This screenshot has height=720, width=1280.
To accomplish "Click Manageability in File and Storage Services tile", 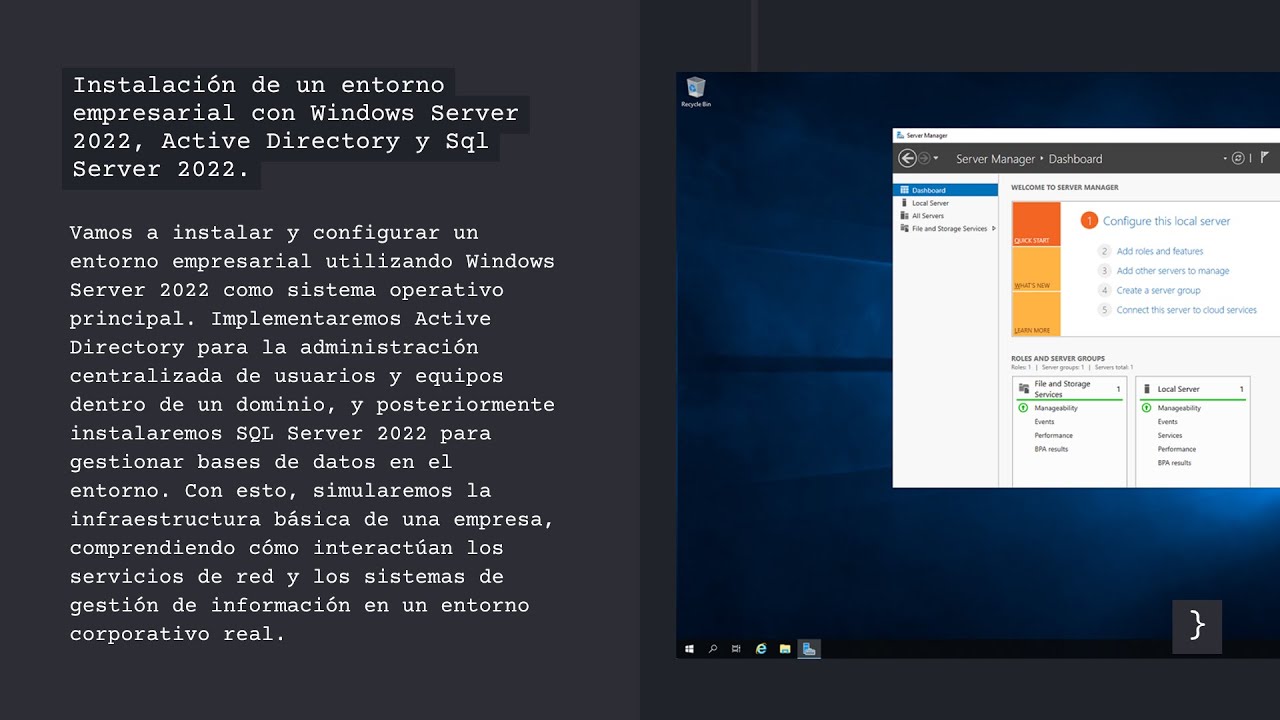I will point(1056,408).
